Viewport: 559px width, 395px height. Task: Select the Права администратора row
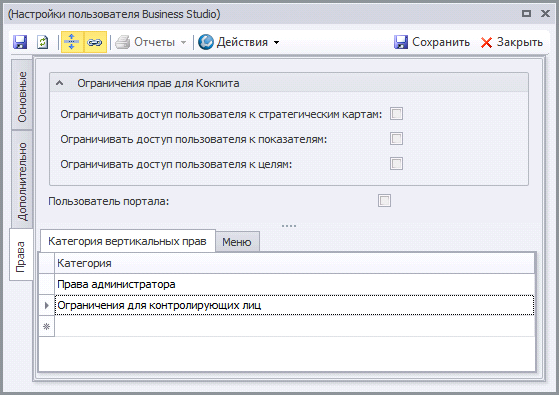294,284
